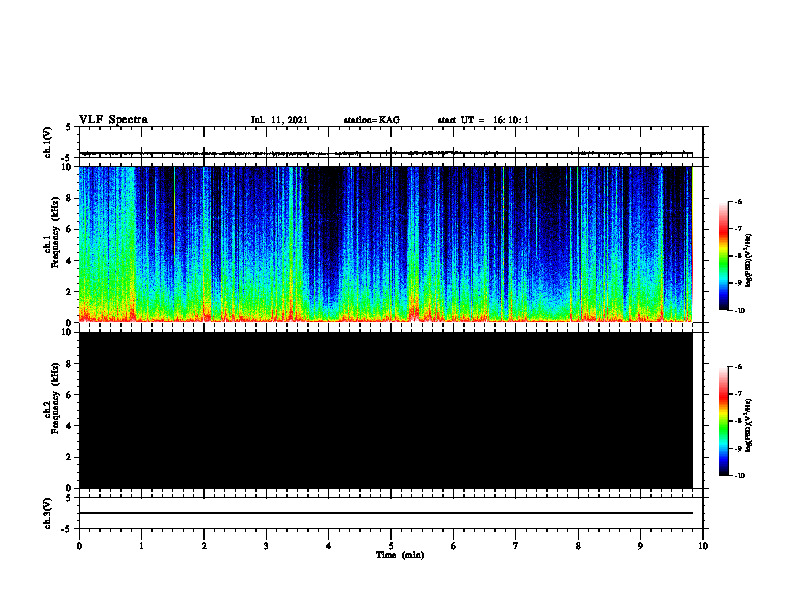Click time axis tick label "4"
The height and width of the screenshot is (612, 792).
[x=329, y=546]
